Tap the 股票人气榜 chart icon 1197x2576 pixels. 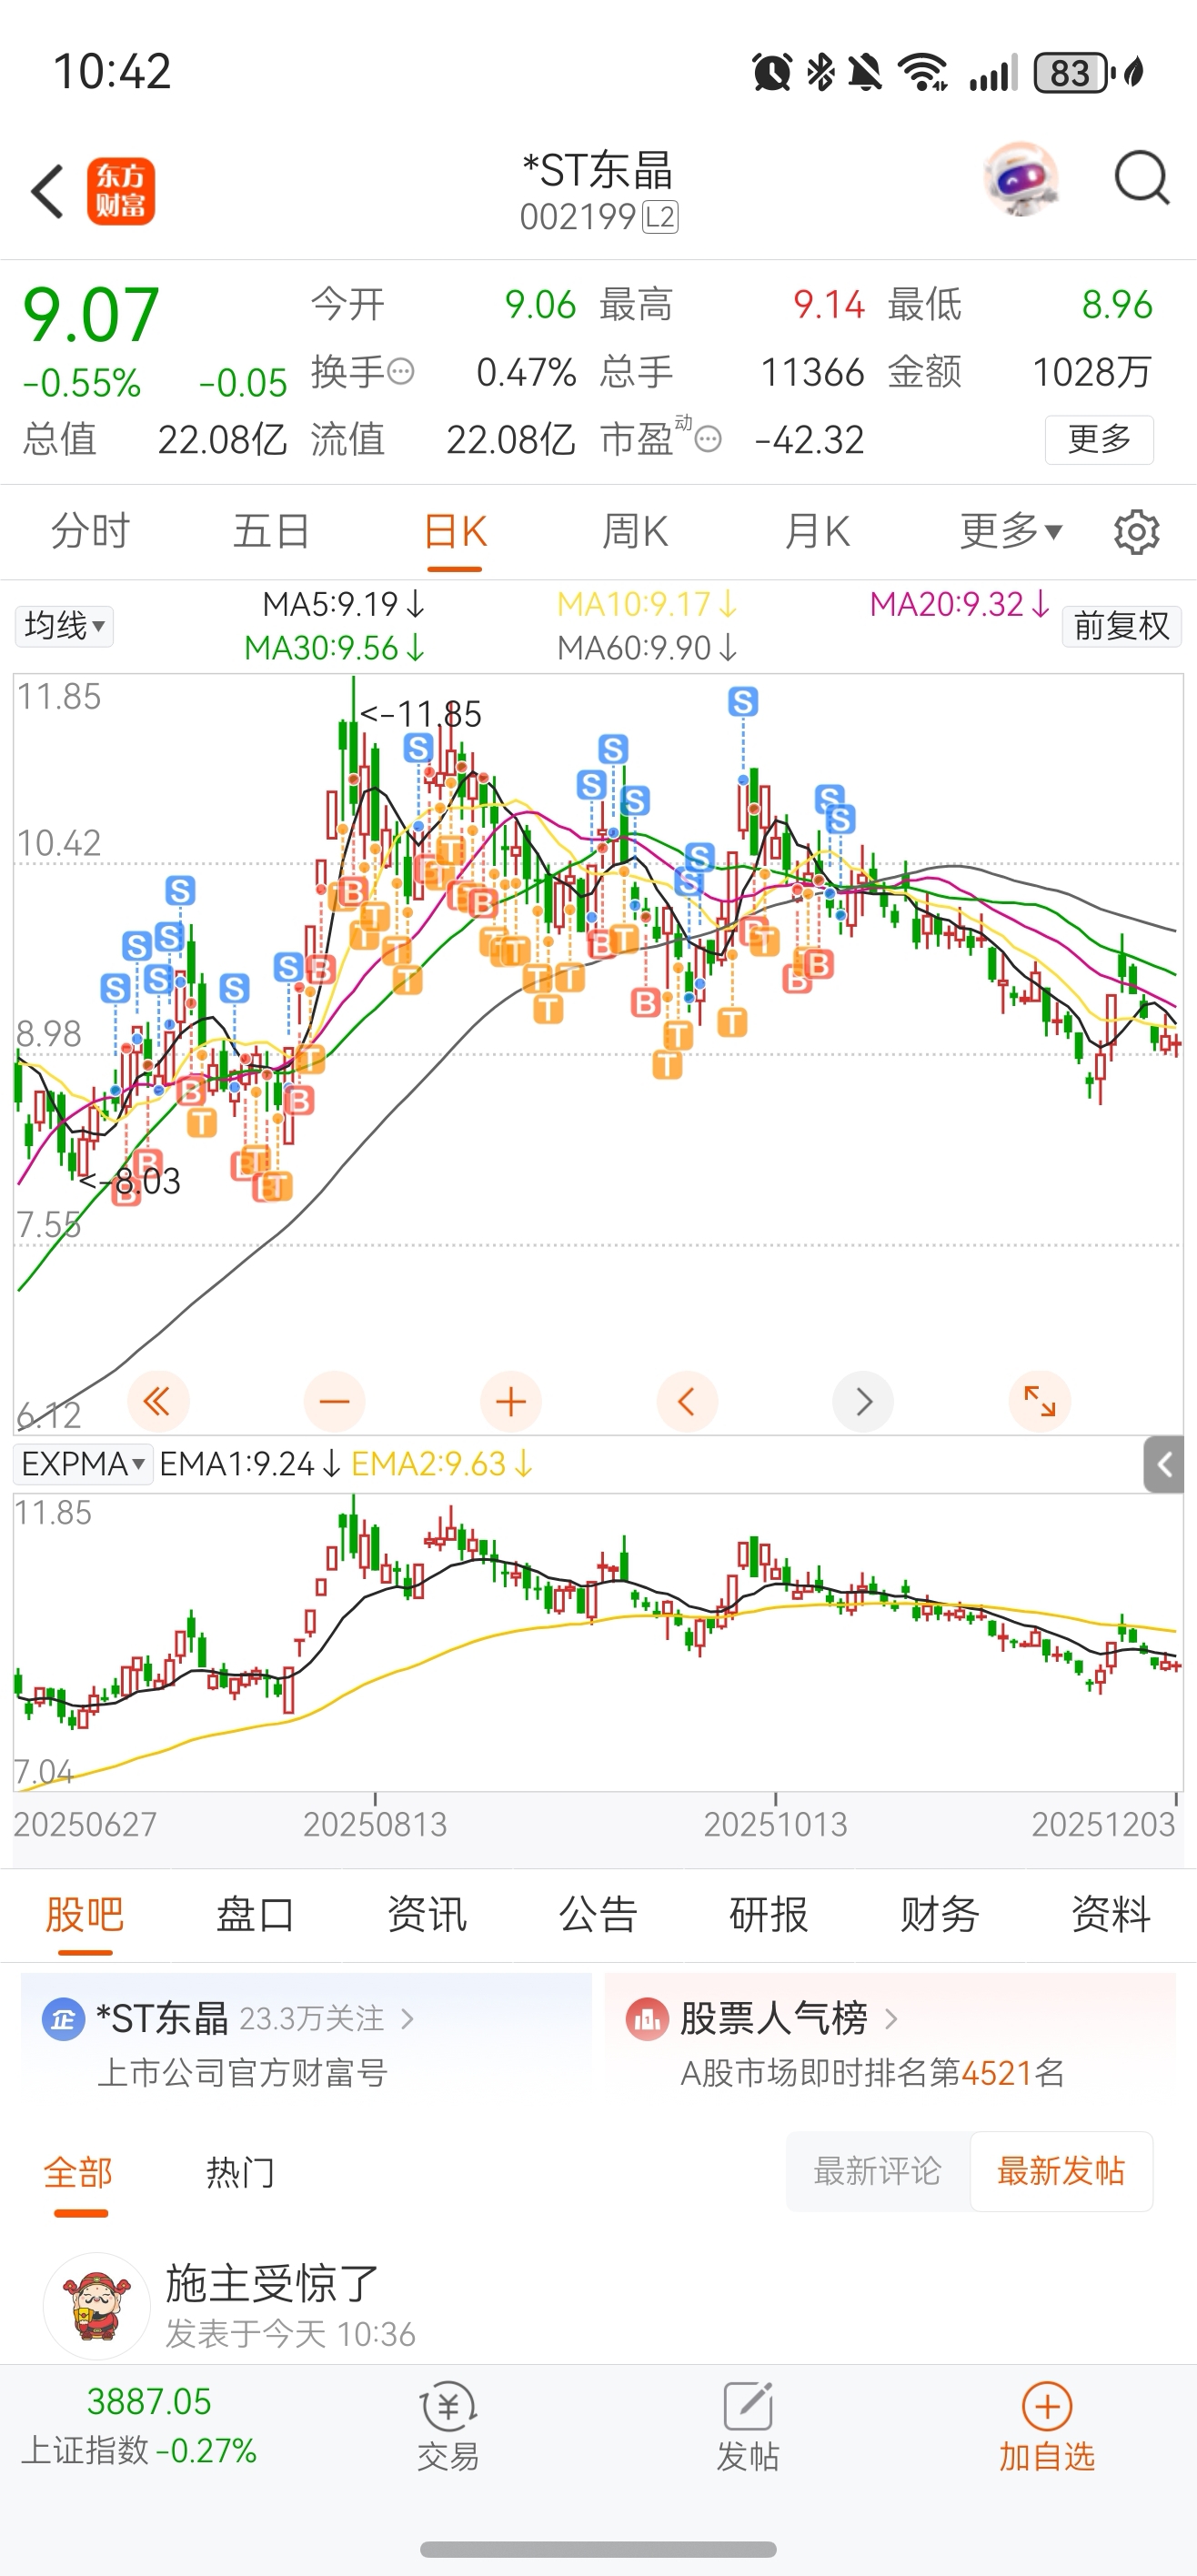click(x=646, y=2019)
